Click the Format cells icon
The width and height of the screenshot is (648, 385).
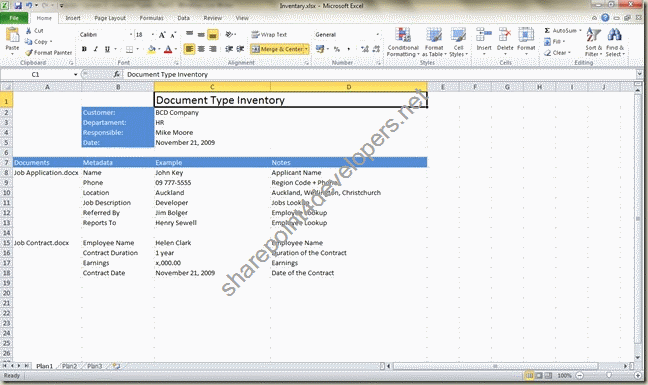coord(526,35)
